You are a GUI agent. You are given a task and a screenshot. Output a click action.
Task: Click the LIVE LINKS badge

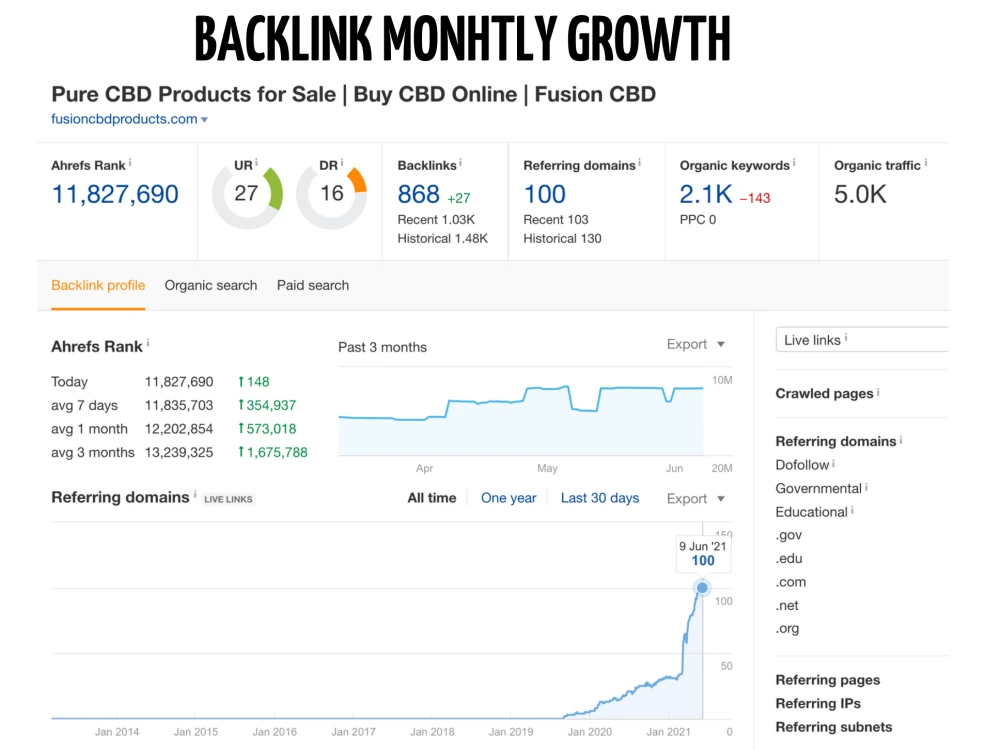[x=228, y=499]
